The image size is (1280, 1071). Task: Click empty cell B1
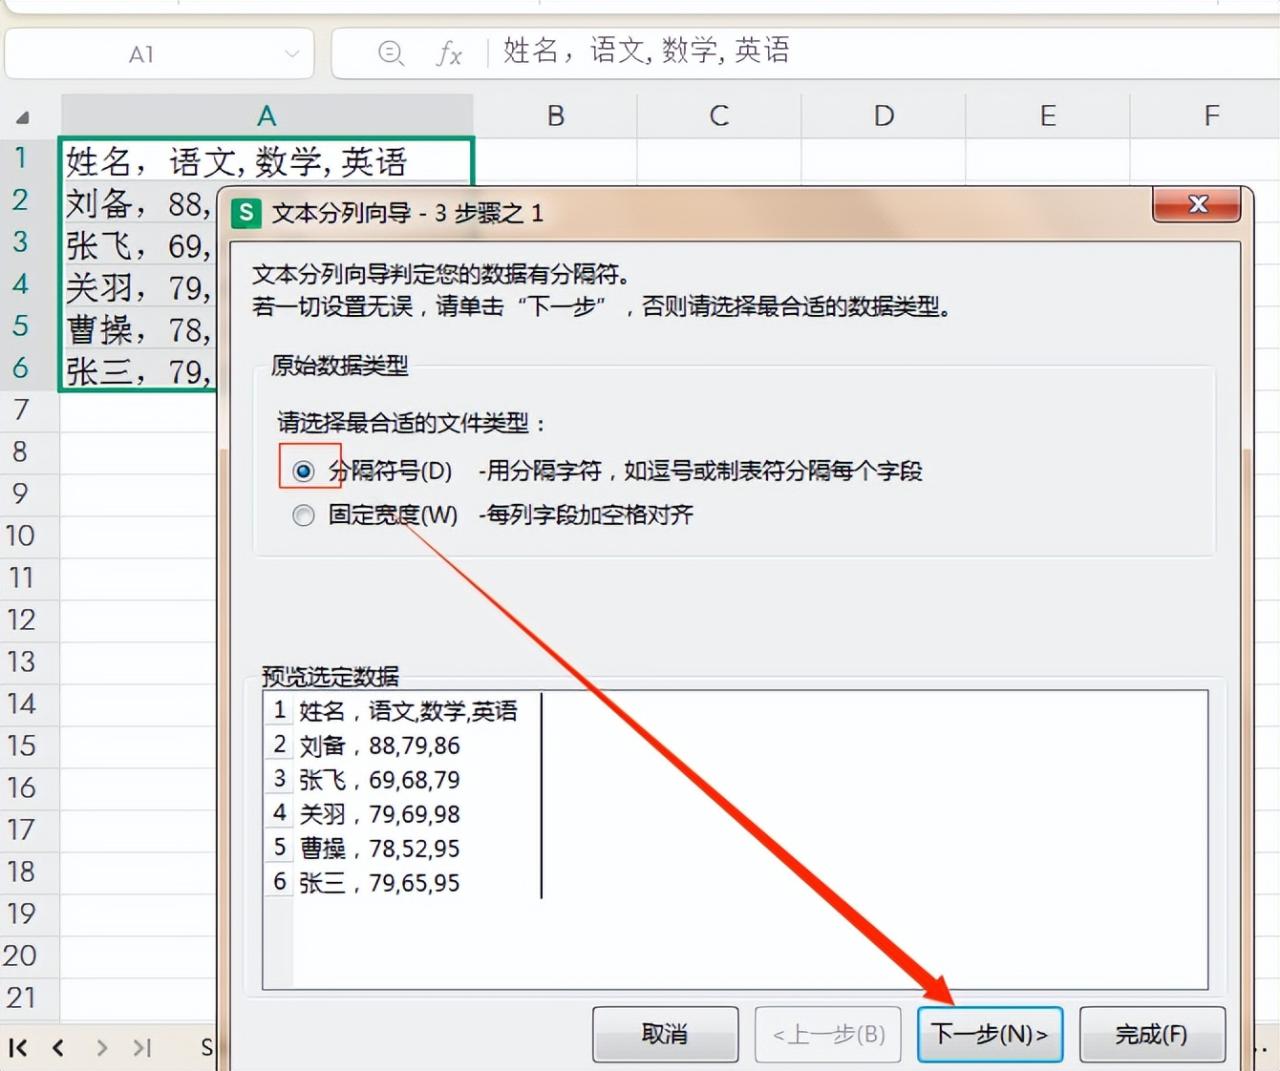click(x=555, y=160)
